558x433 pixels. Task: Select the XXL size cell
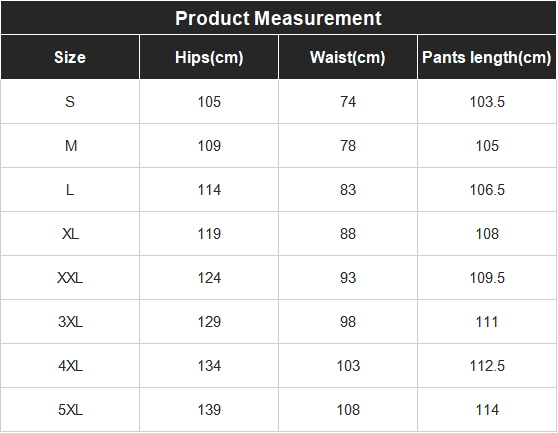click(x=70, y=278)
